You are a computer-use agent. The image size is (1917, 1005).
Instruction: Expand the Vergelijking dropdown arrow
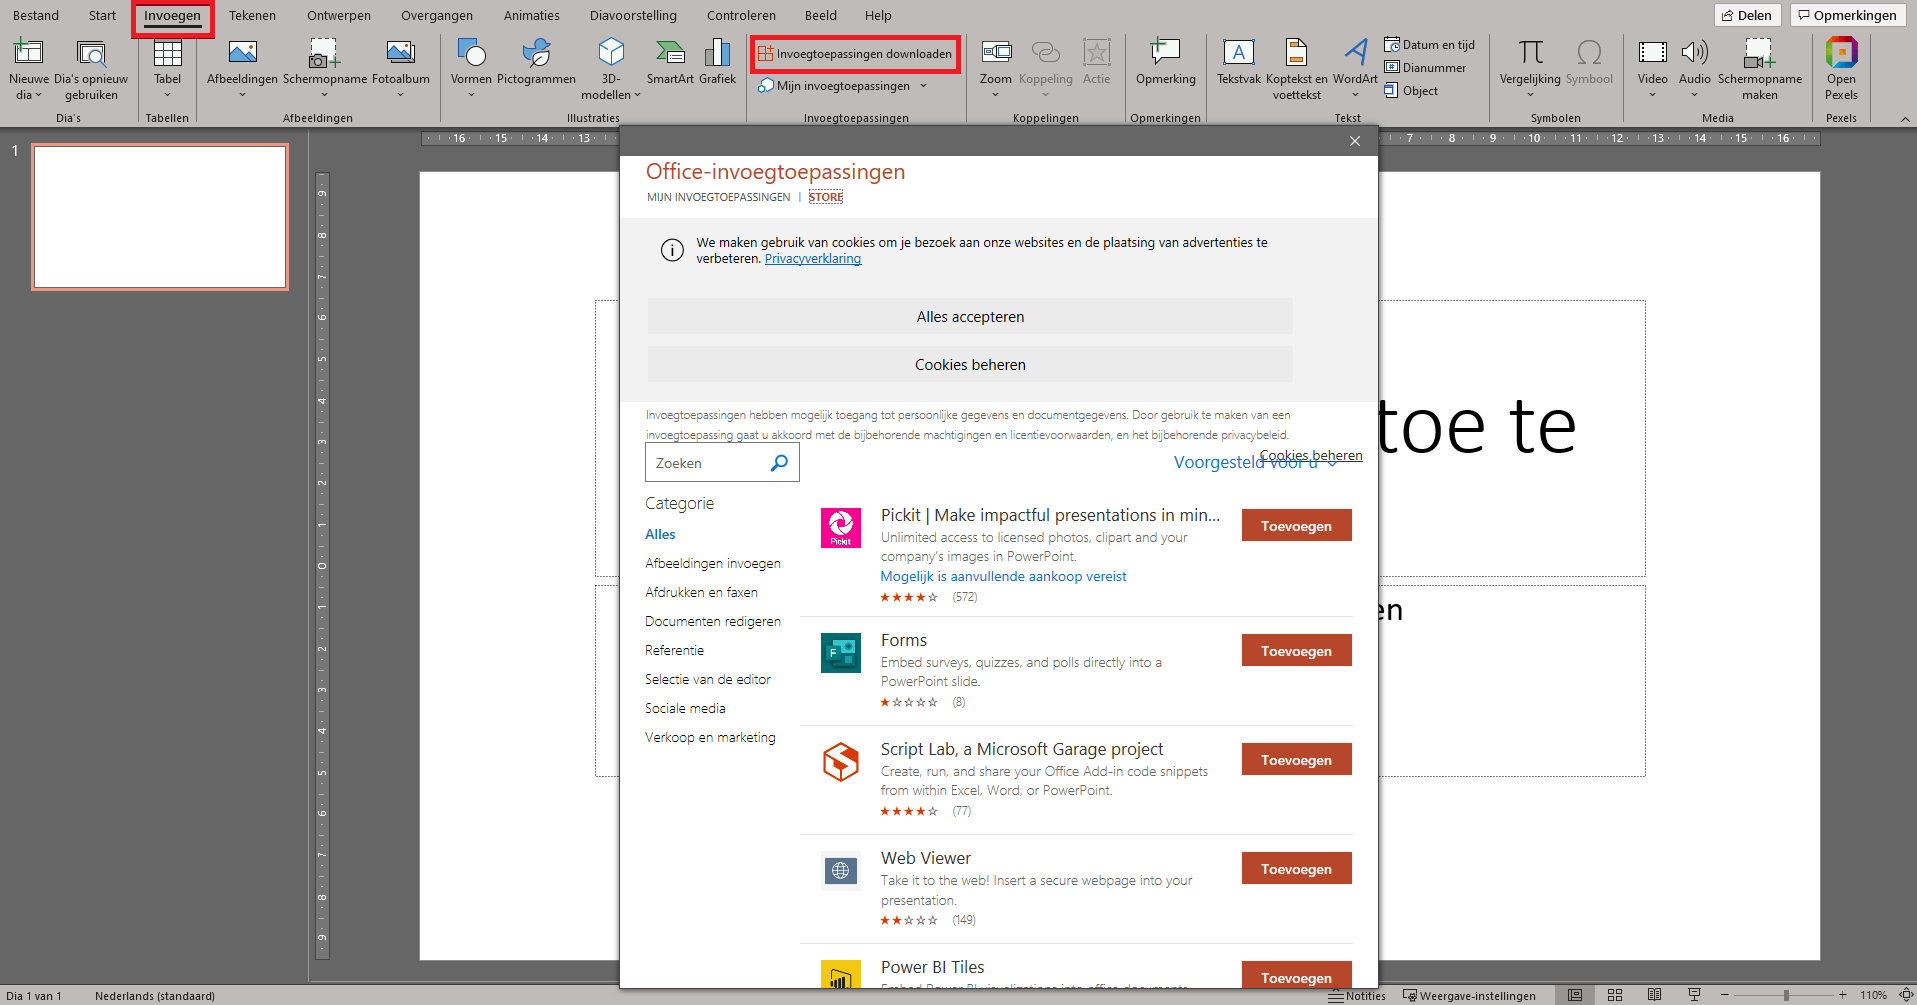coord(1530,95)
